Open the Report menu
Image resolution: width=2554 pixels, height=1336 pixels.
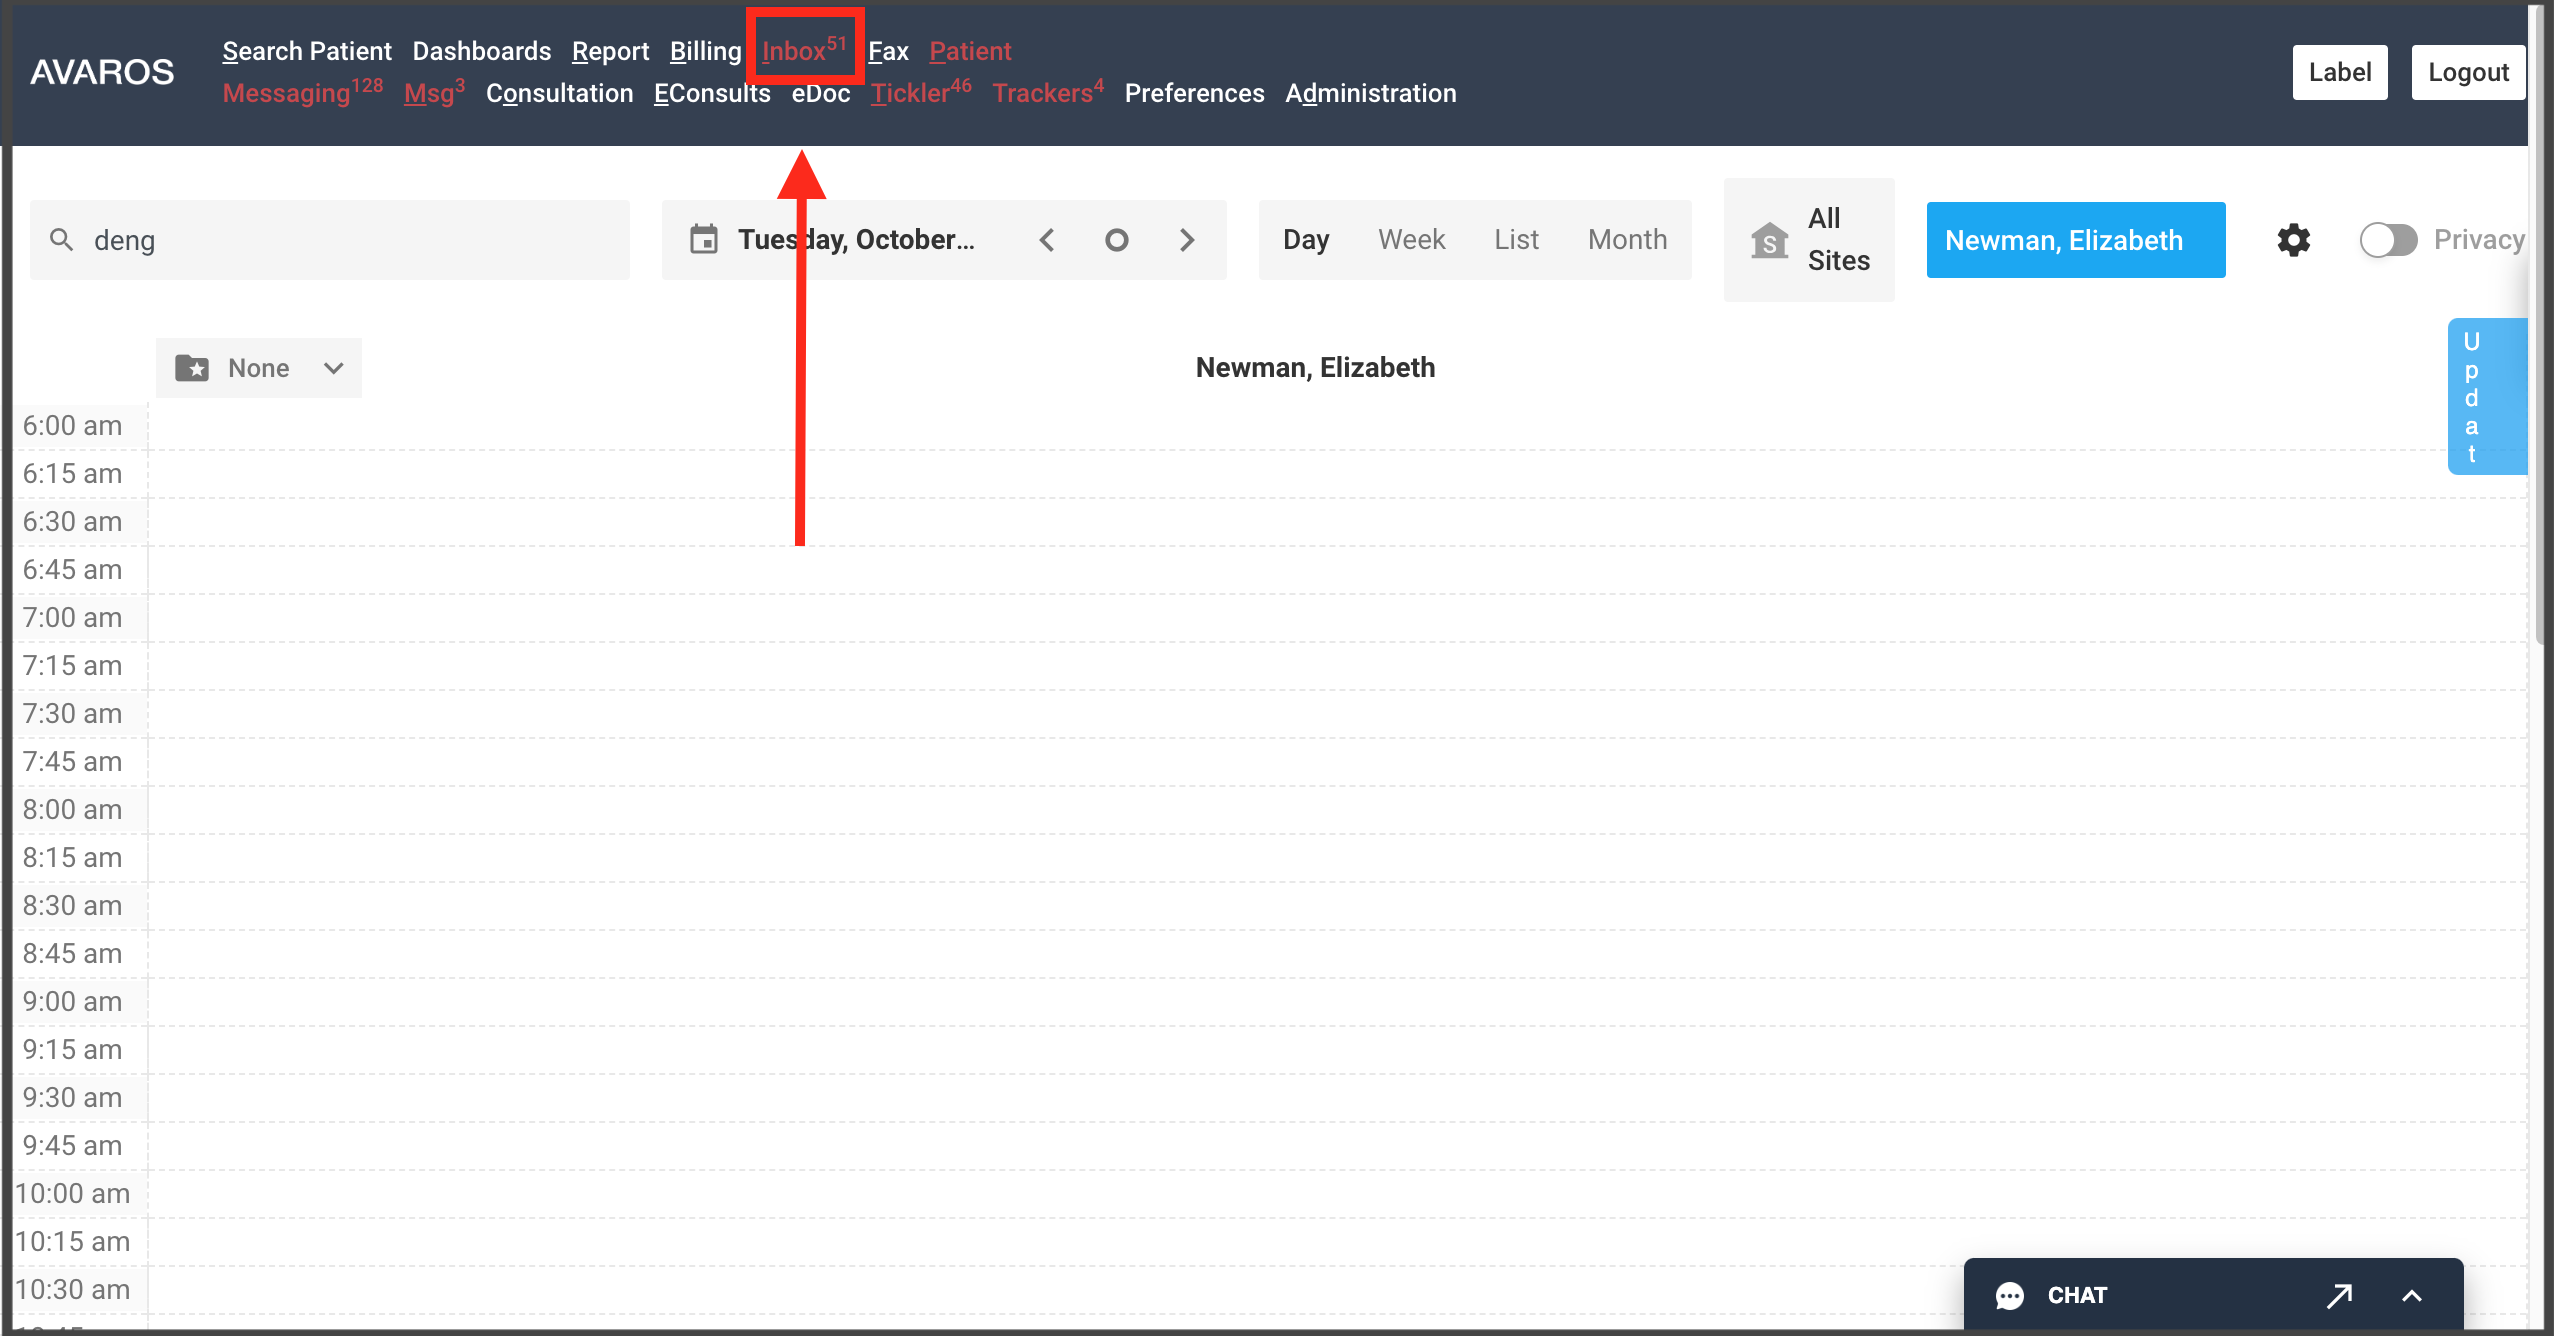[610, 51]
